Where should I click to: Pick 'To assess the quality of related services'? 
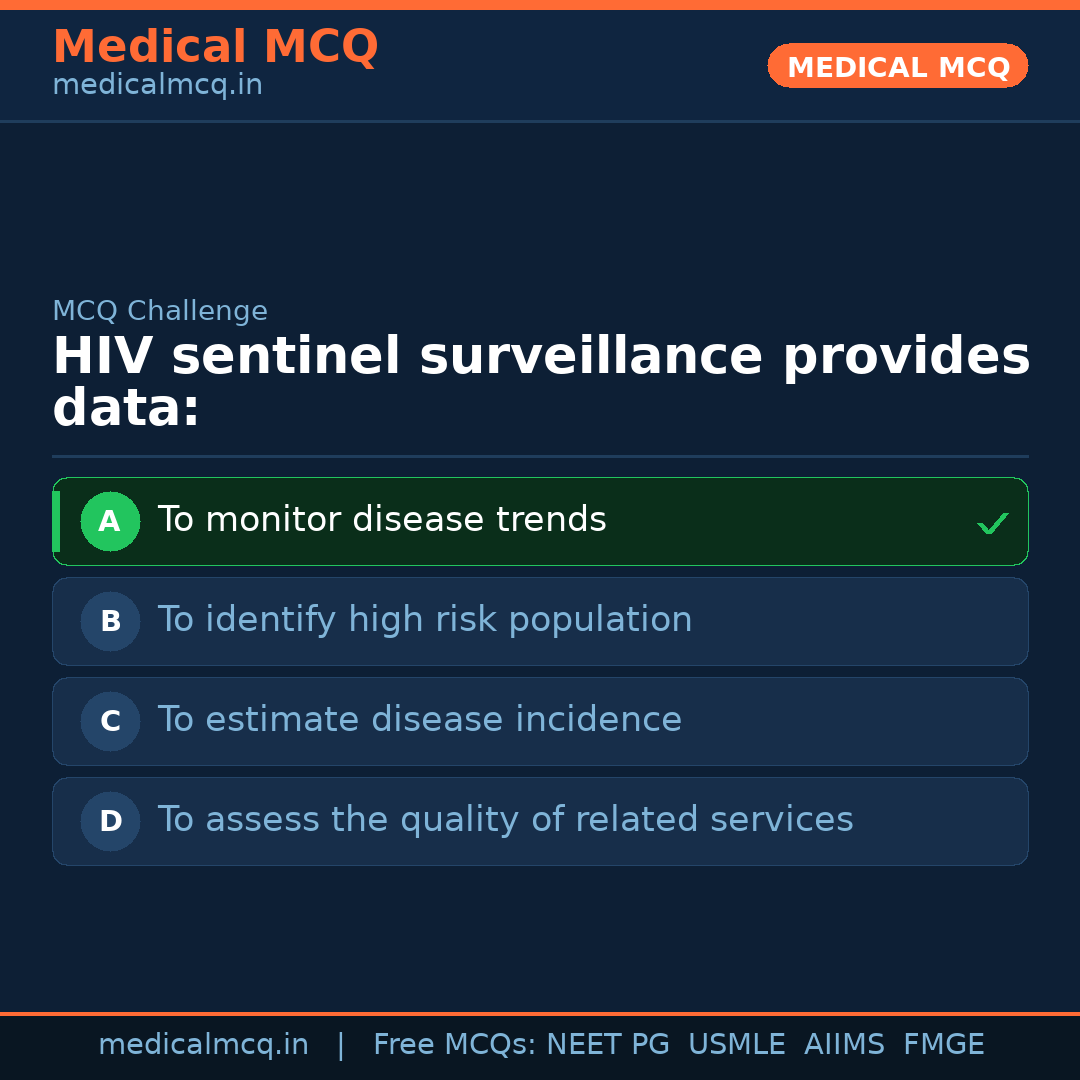click(505, 820)
